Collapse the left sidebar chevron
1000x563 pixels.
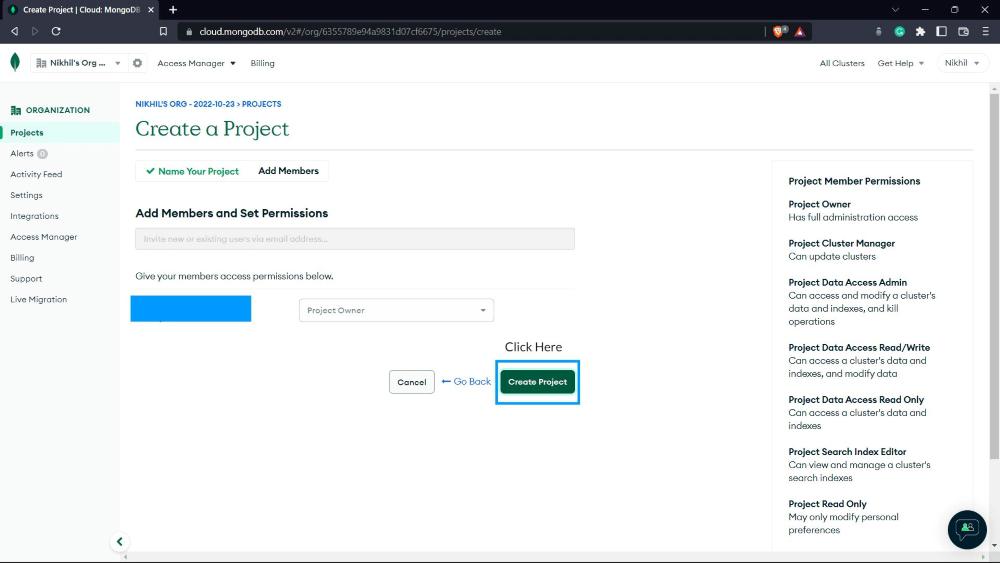pos(119,541)
